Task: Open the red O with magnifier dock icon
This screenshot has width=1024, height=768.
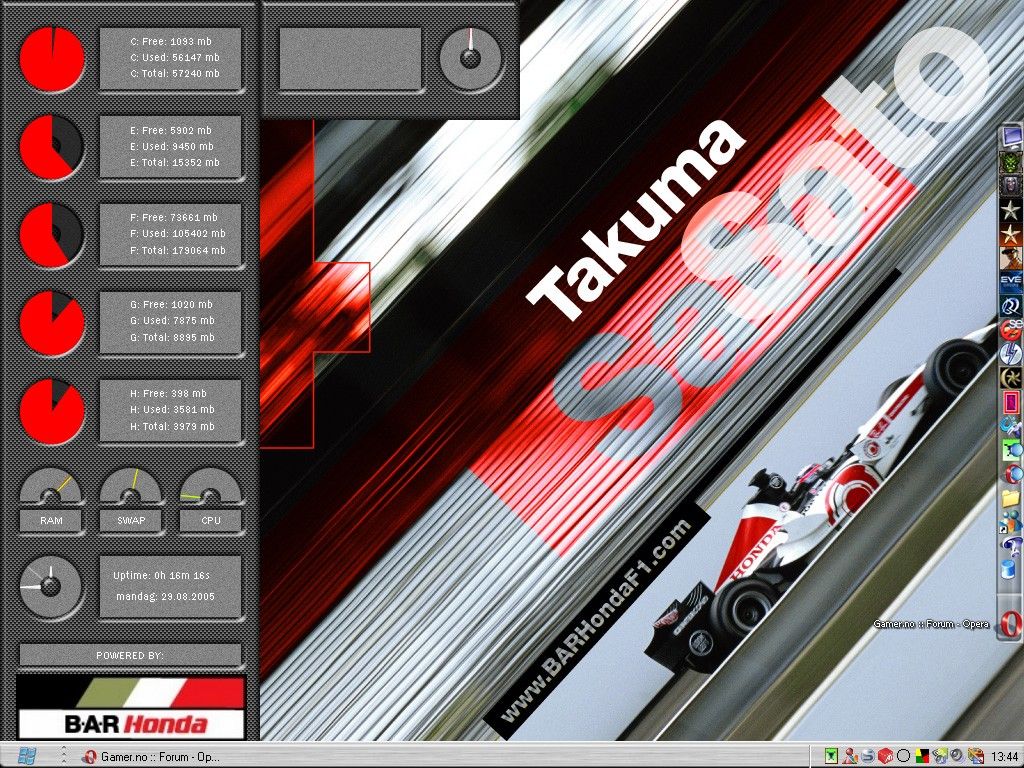Action: (x=1013, y=474)
